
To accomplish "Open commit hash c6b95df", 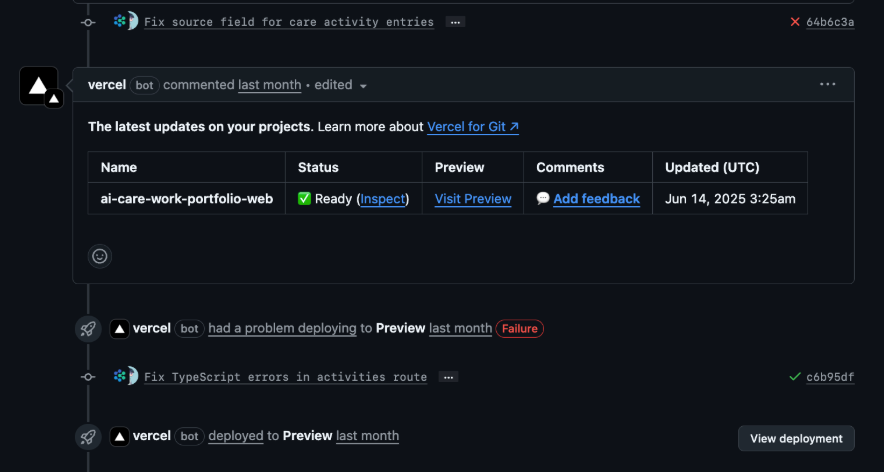I will [830, 377].
